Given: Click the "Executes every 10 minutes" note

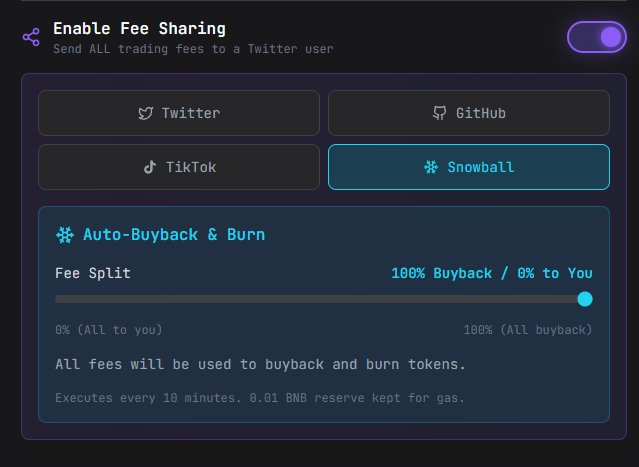Looking at the screenshot, I should (260, 398).
